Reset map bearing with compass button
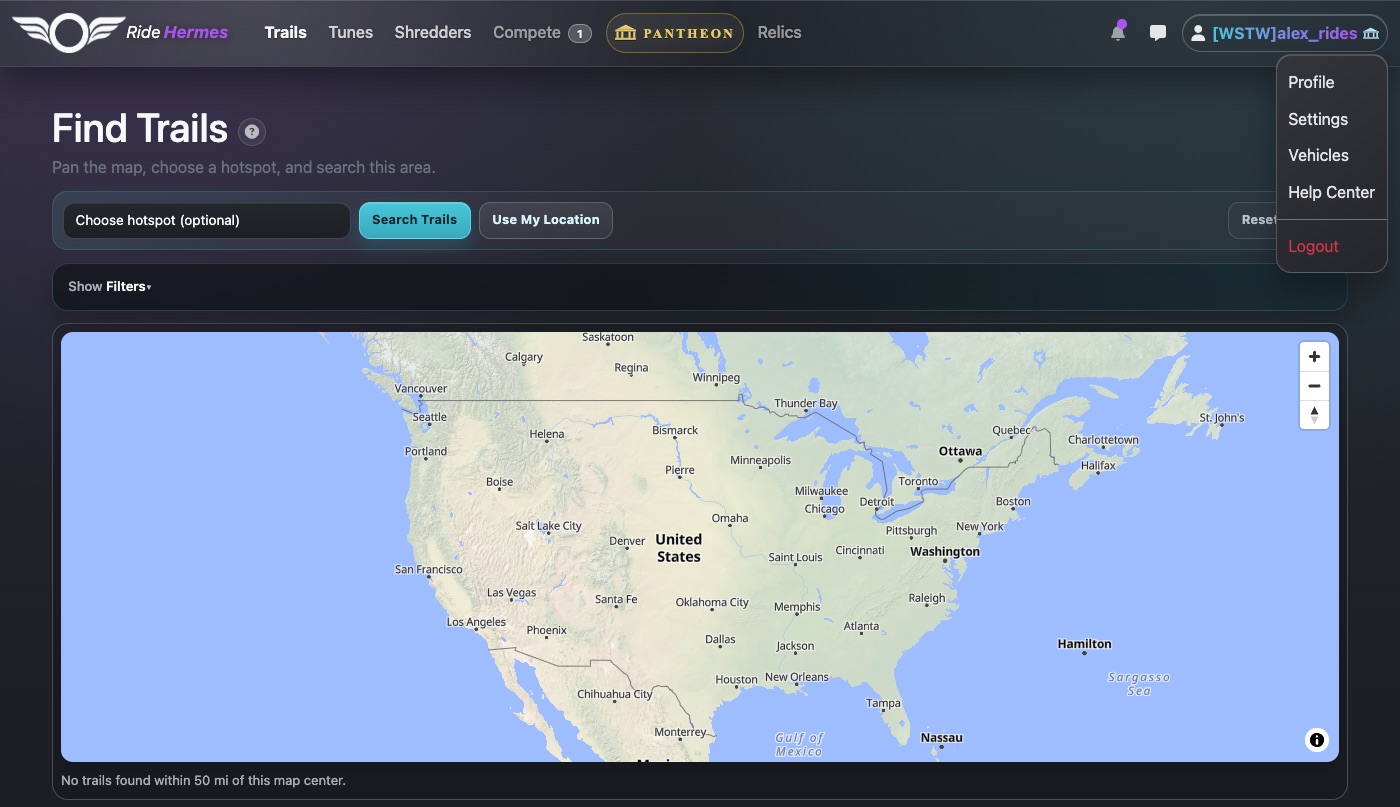Screen dimensions: 1400x807 point(1314,414)
